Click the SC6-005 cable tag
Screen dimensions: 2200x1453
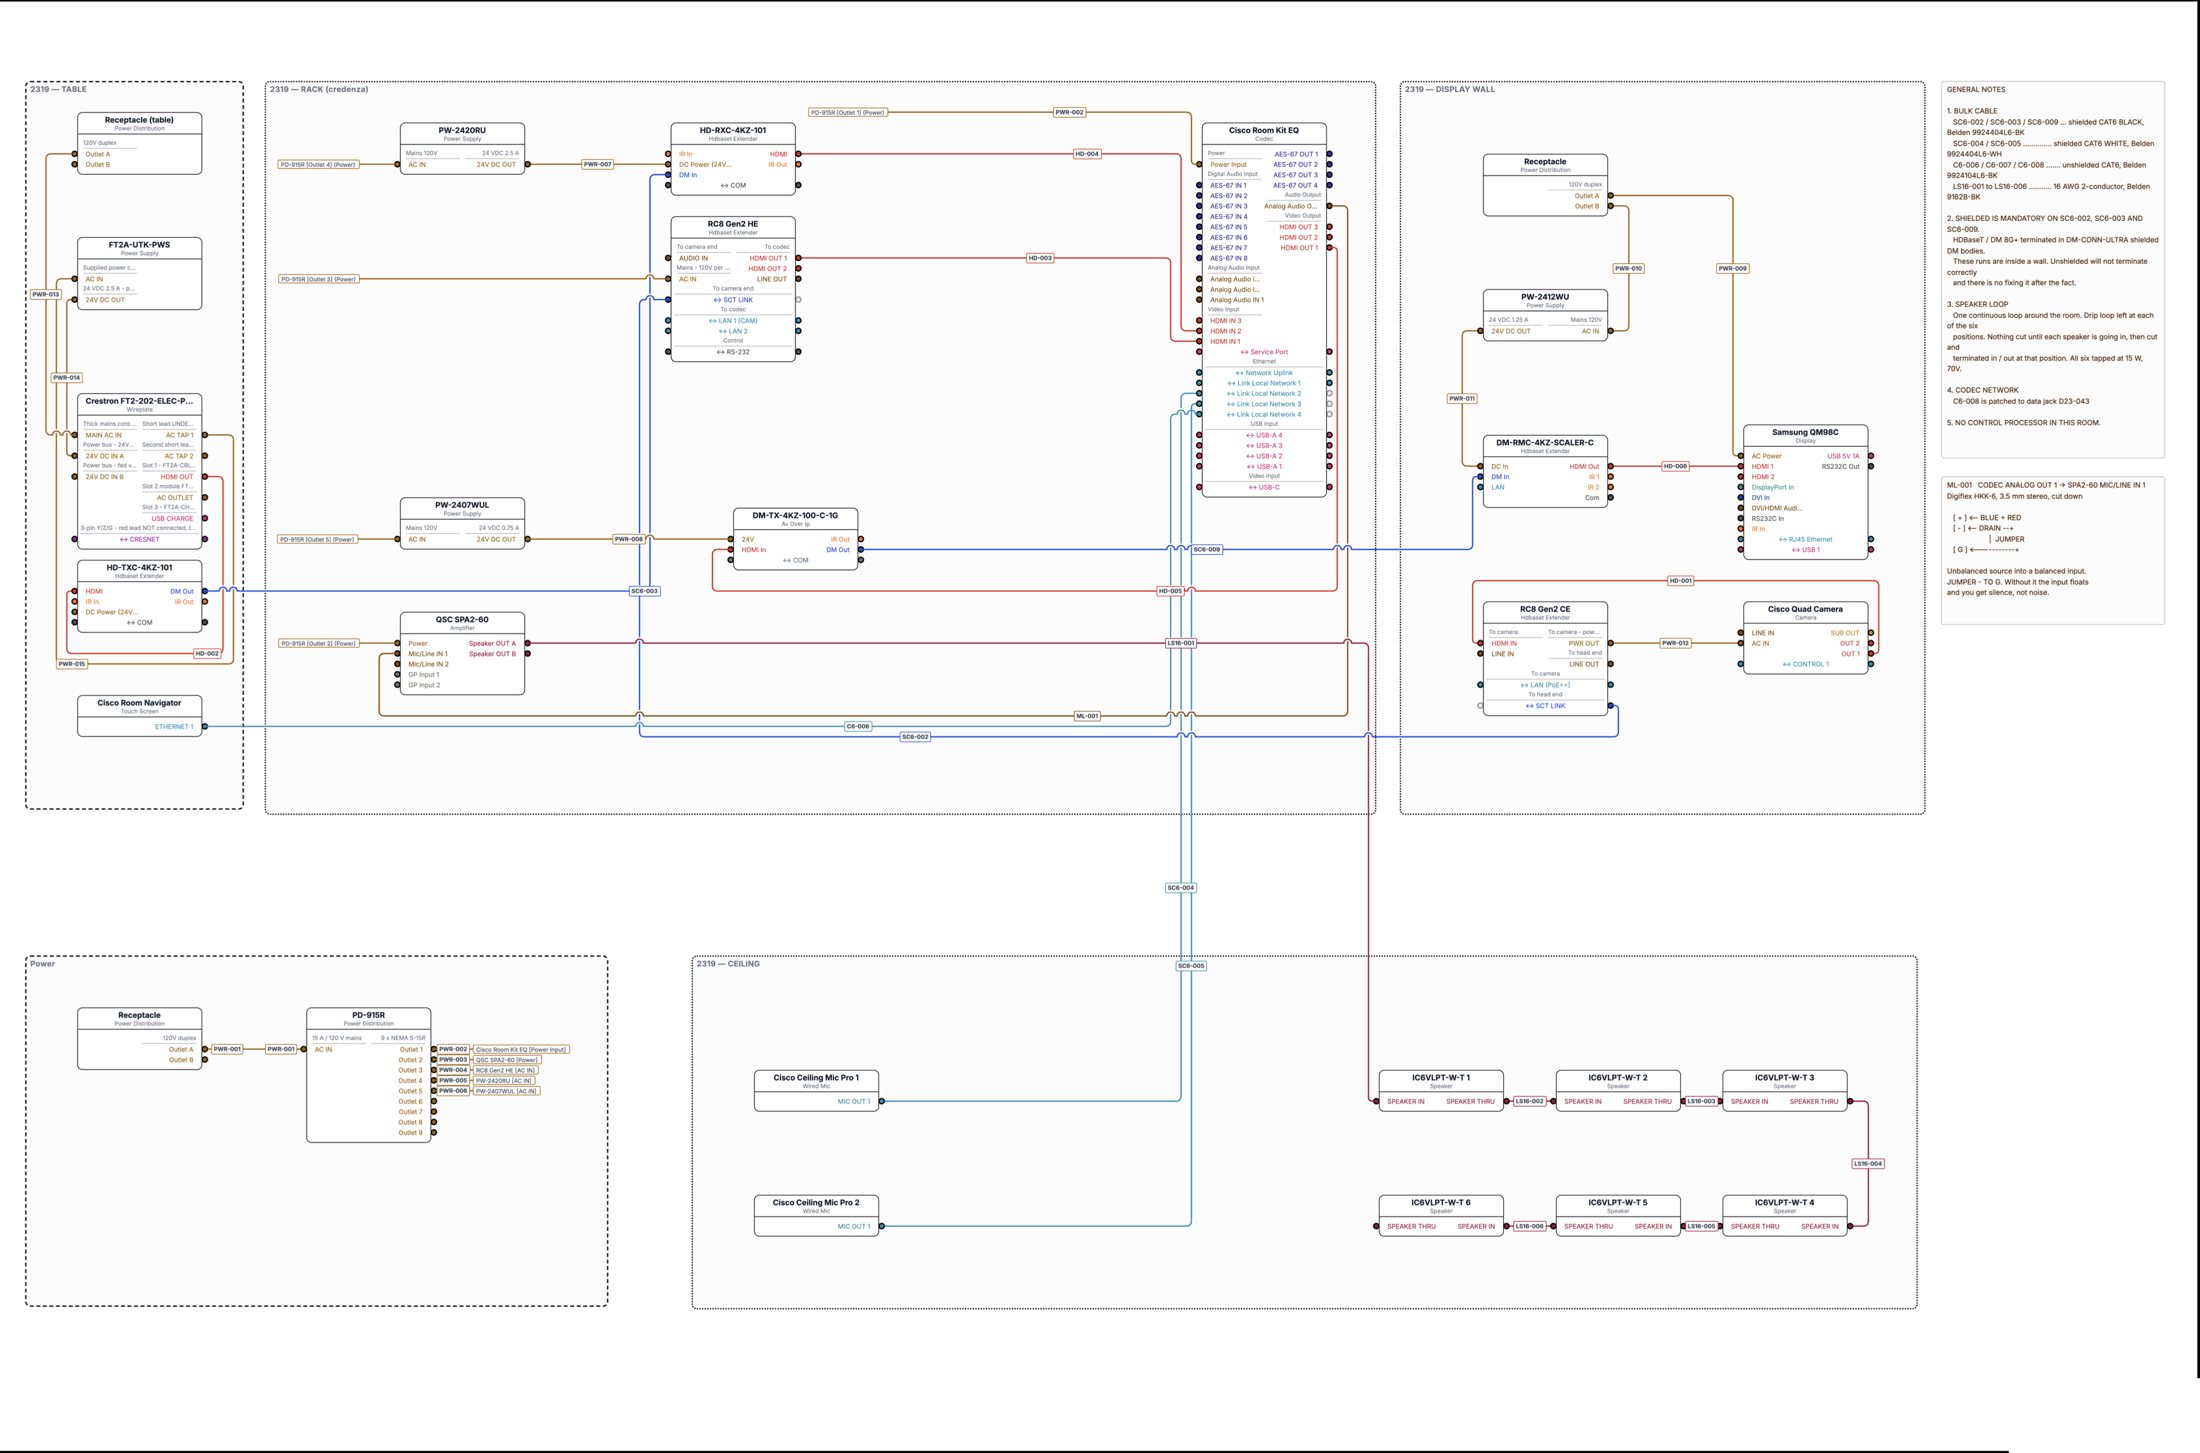tap(1191, 966)
